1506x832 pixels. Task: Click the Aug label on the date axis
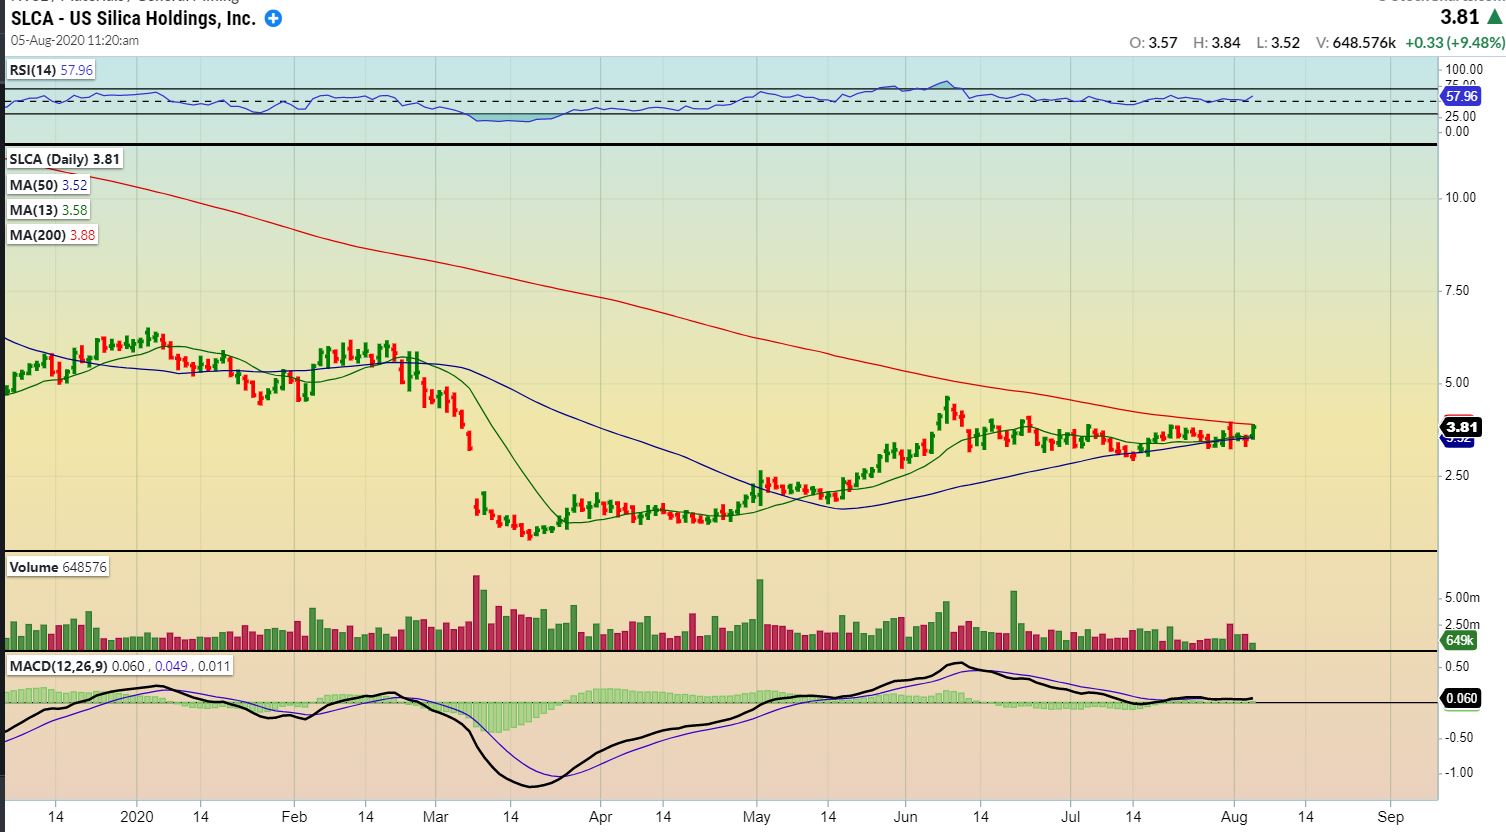tap(1234, 817)
